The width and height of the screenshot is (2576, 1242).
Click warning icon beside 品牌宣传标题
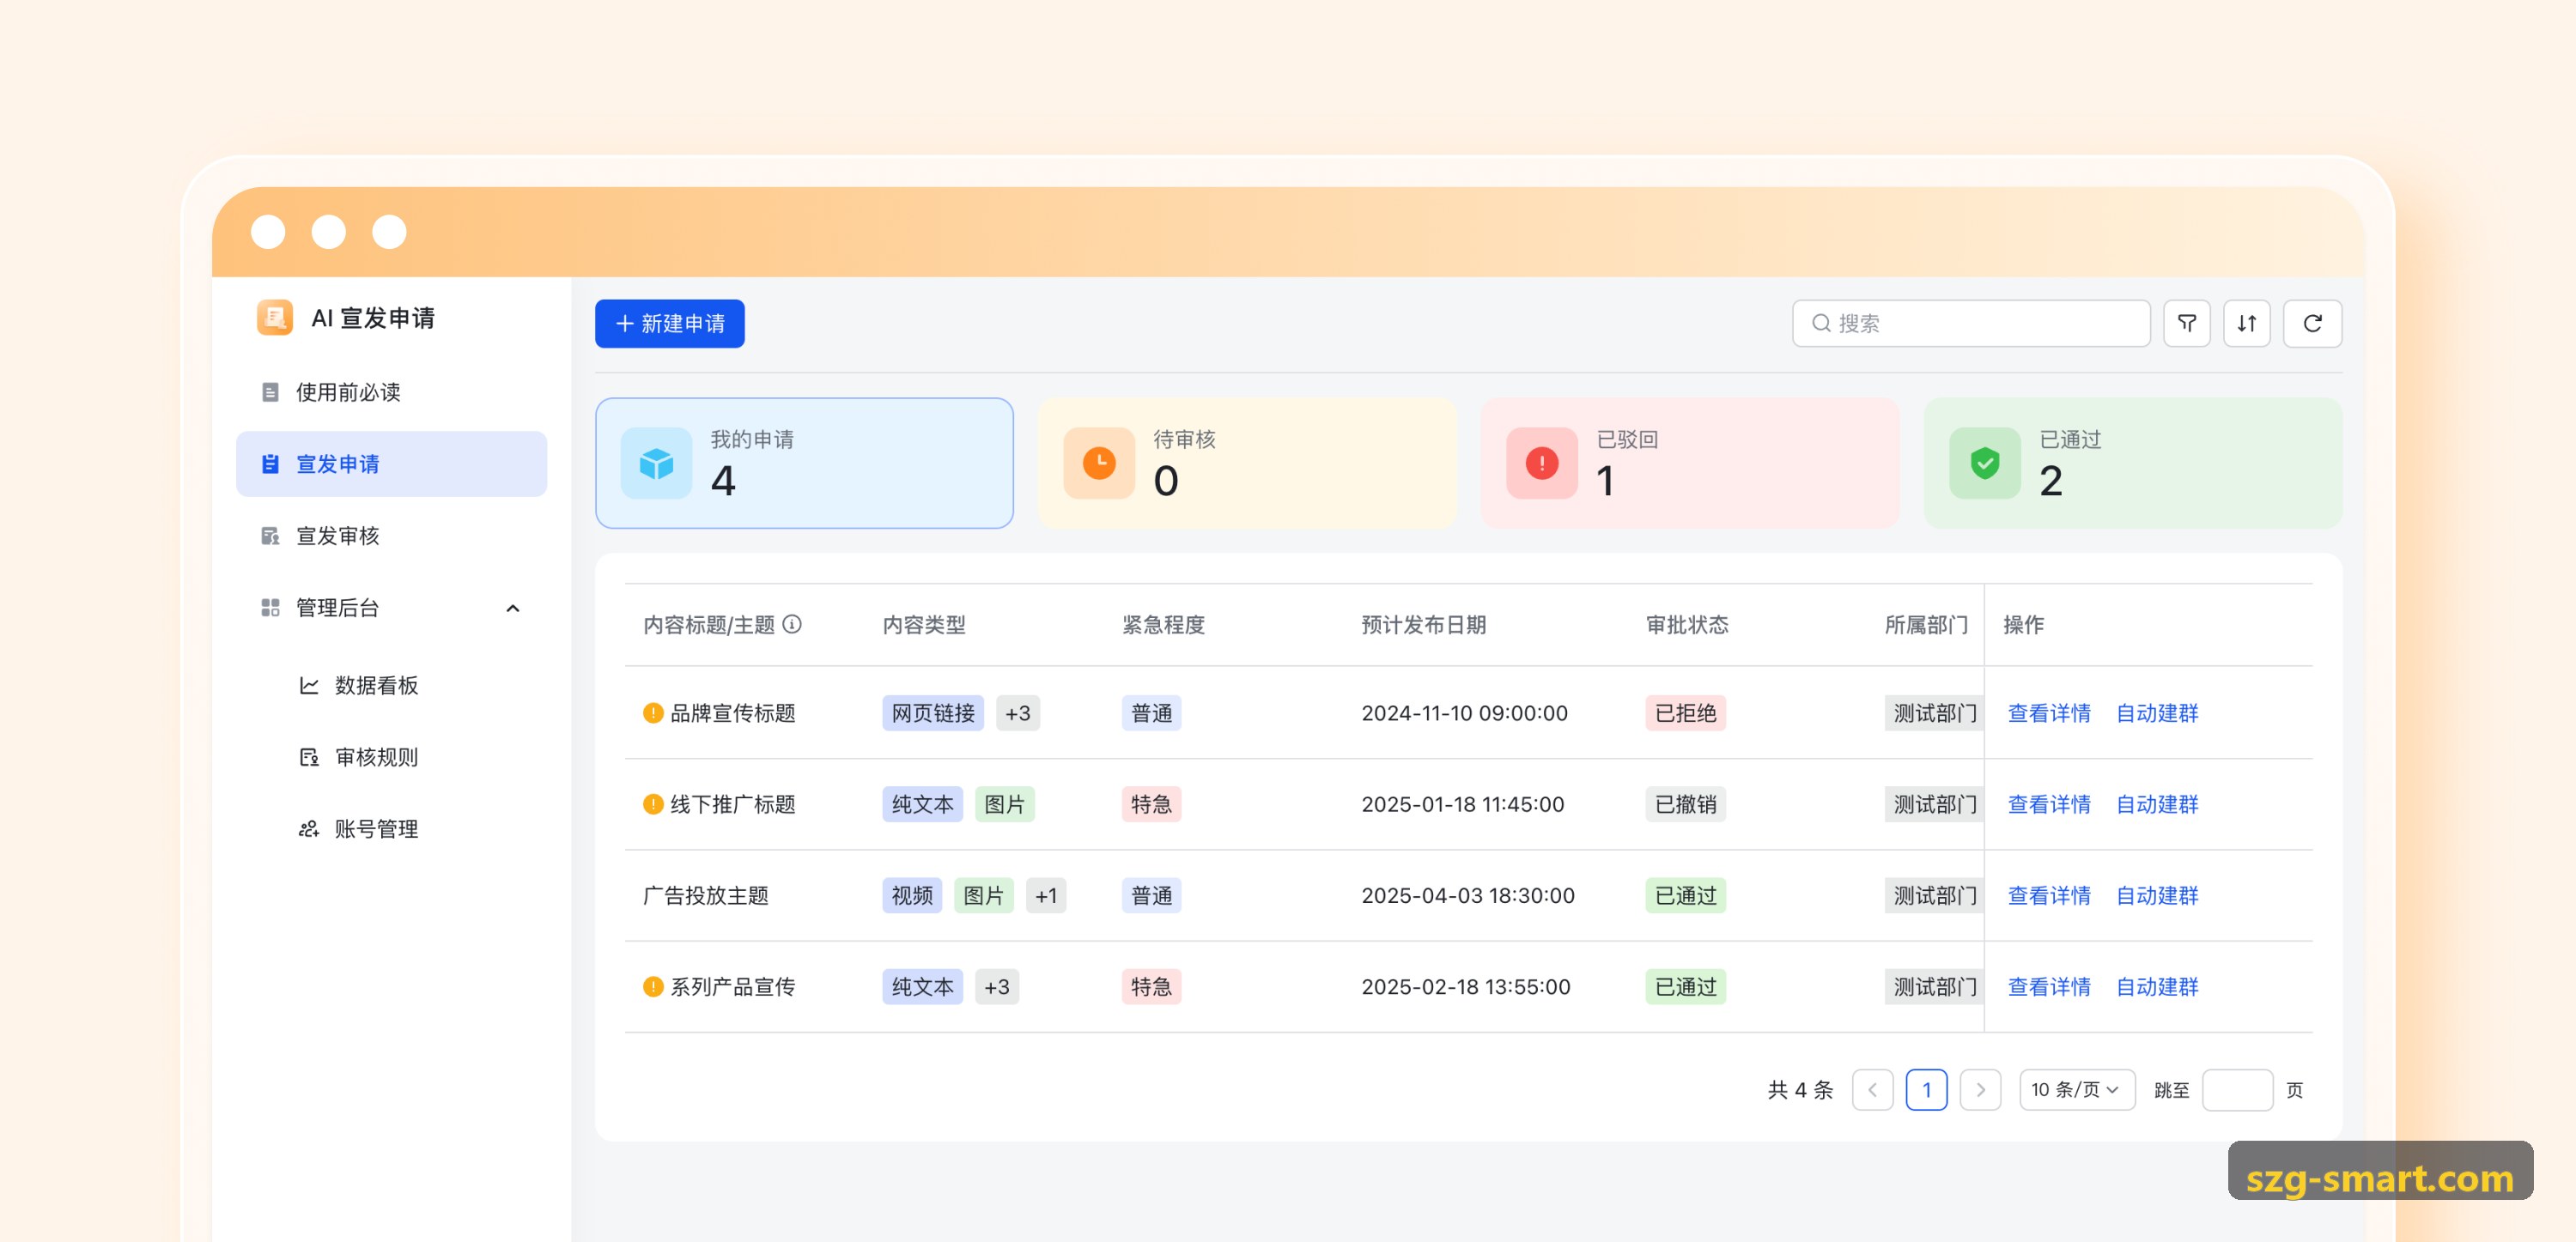click(x=653, y=713)
